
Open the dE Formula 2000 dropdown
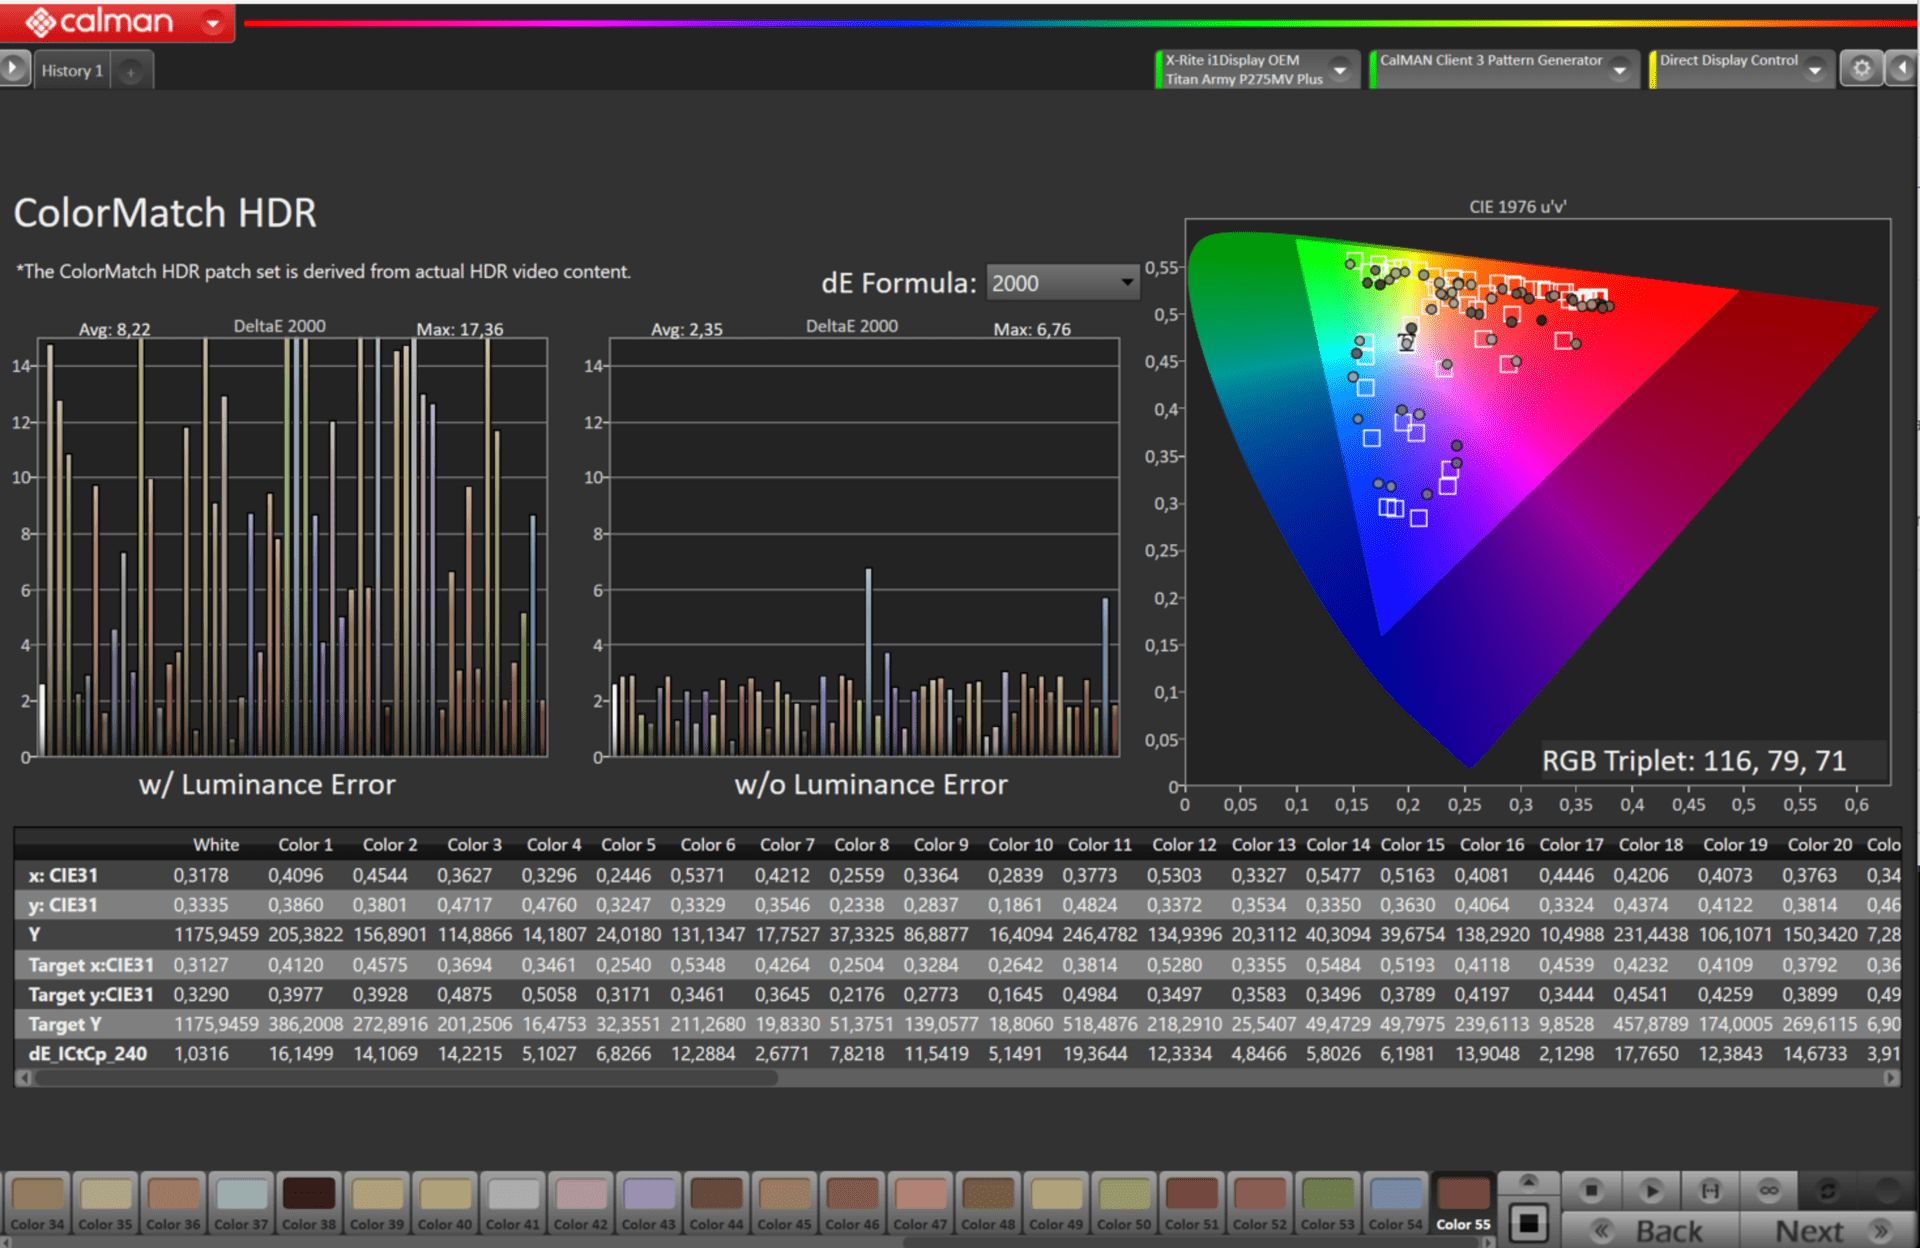tap(1063, 283)
